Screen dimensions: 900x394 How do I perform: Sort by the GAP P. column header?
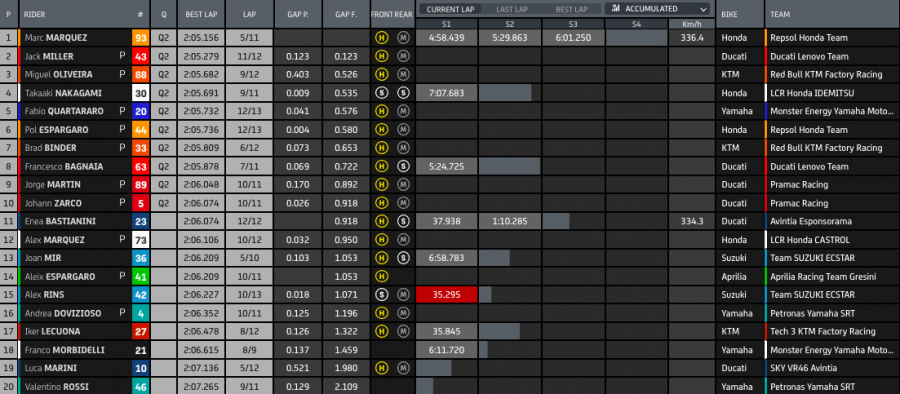tap(298, 14)
